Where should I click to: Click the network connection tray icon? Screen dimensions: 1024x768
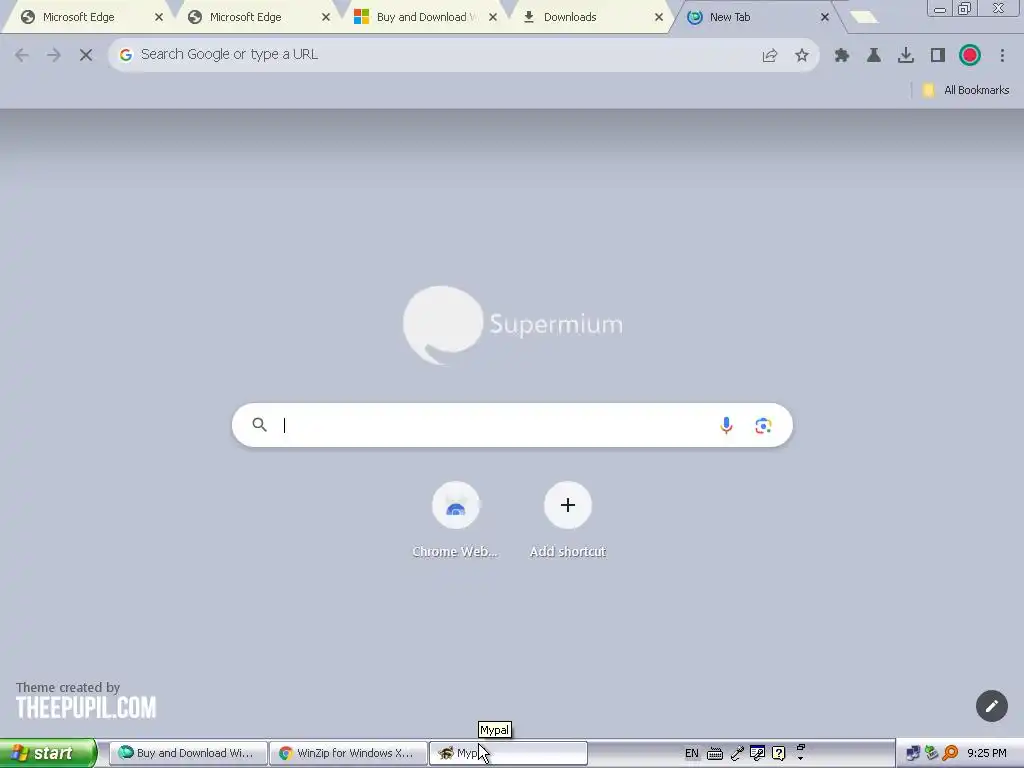pos(913,754)
